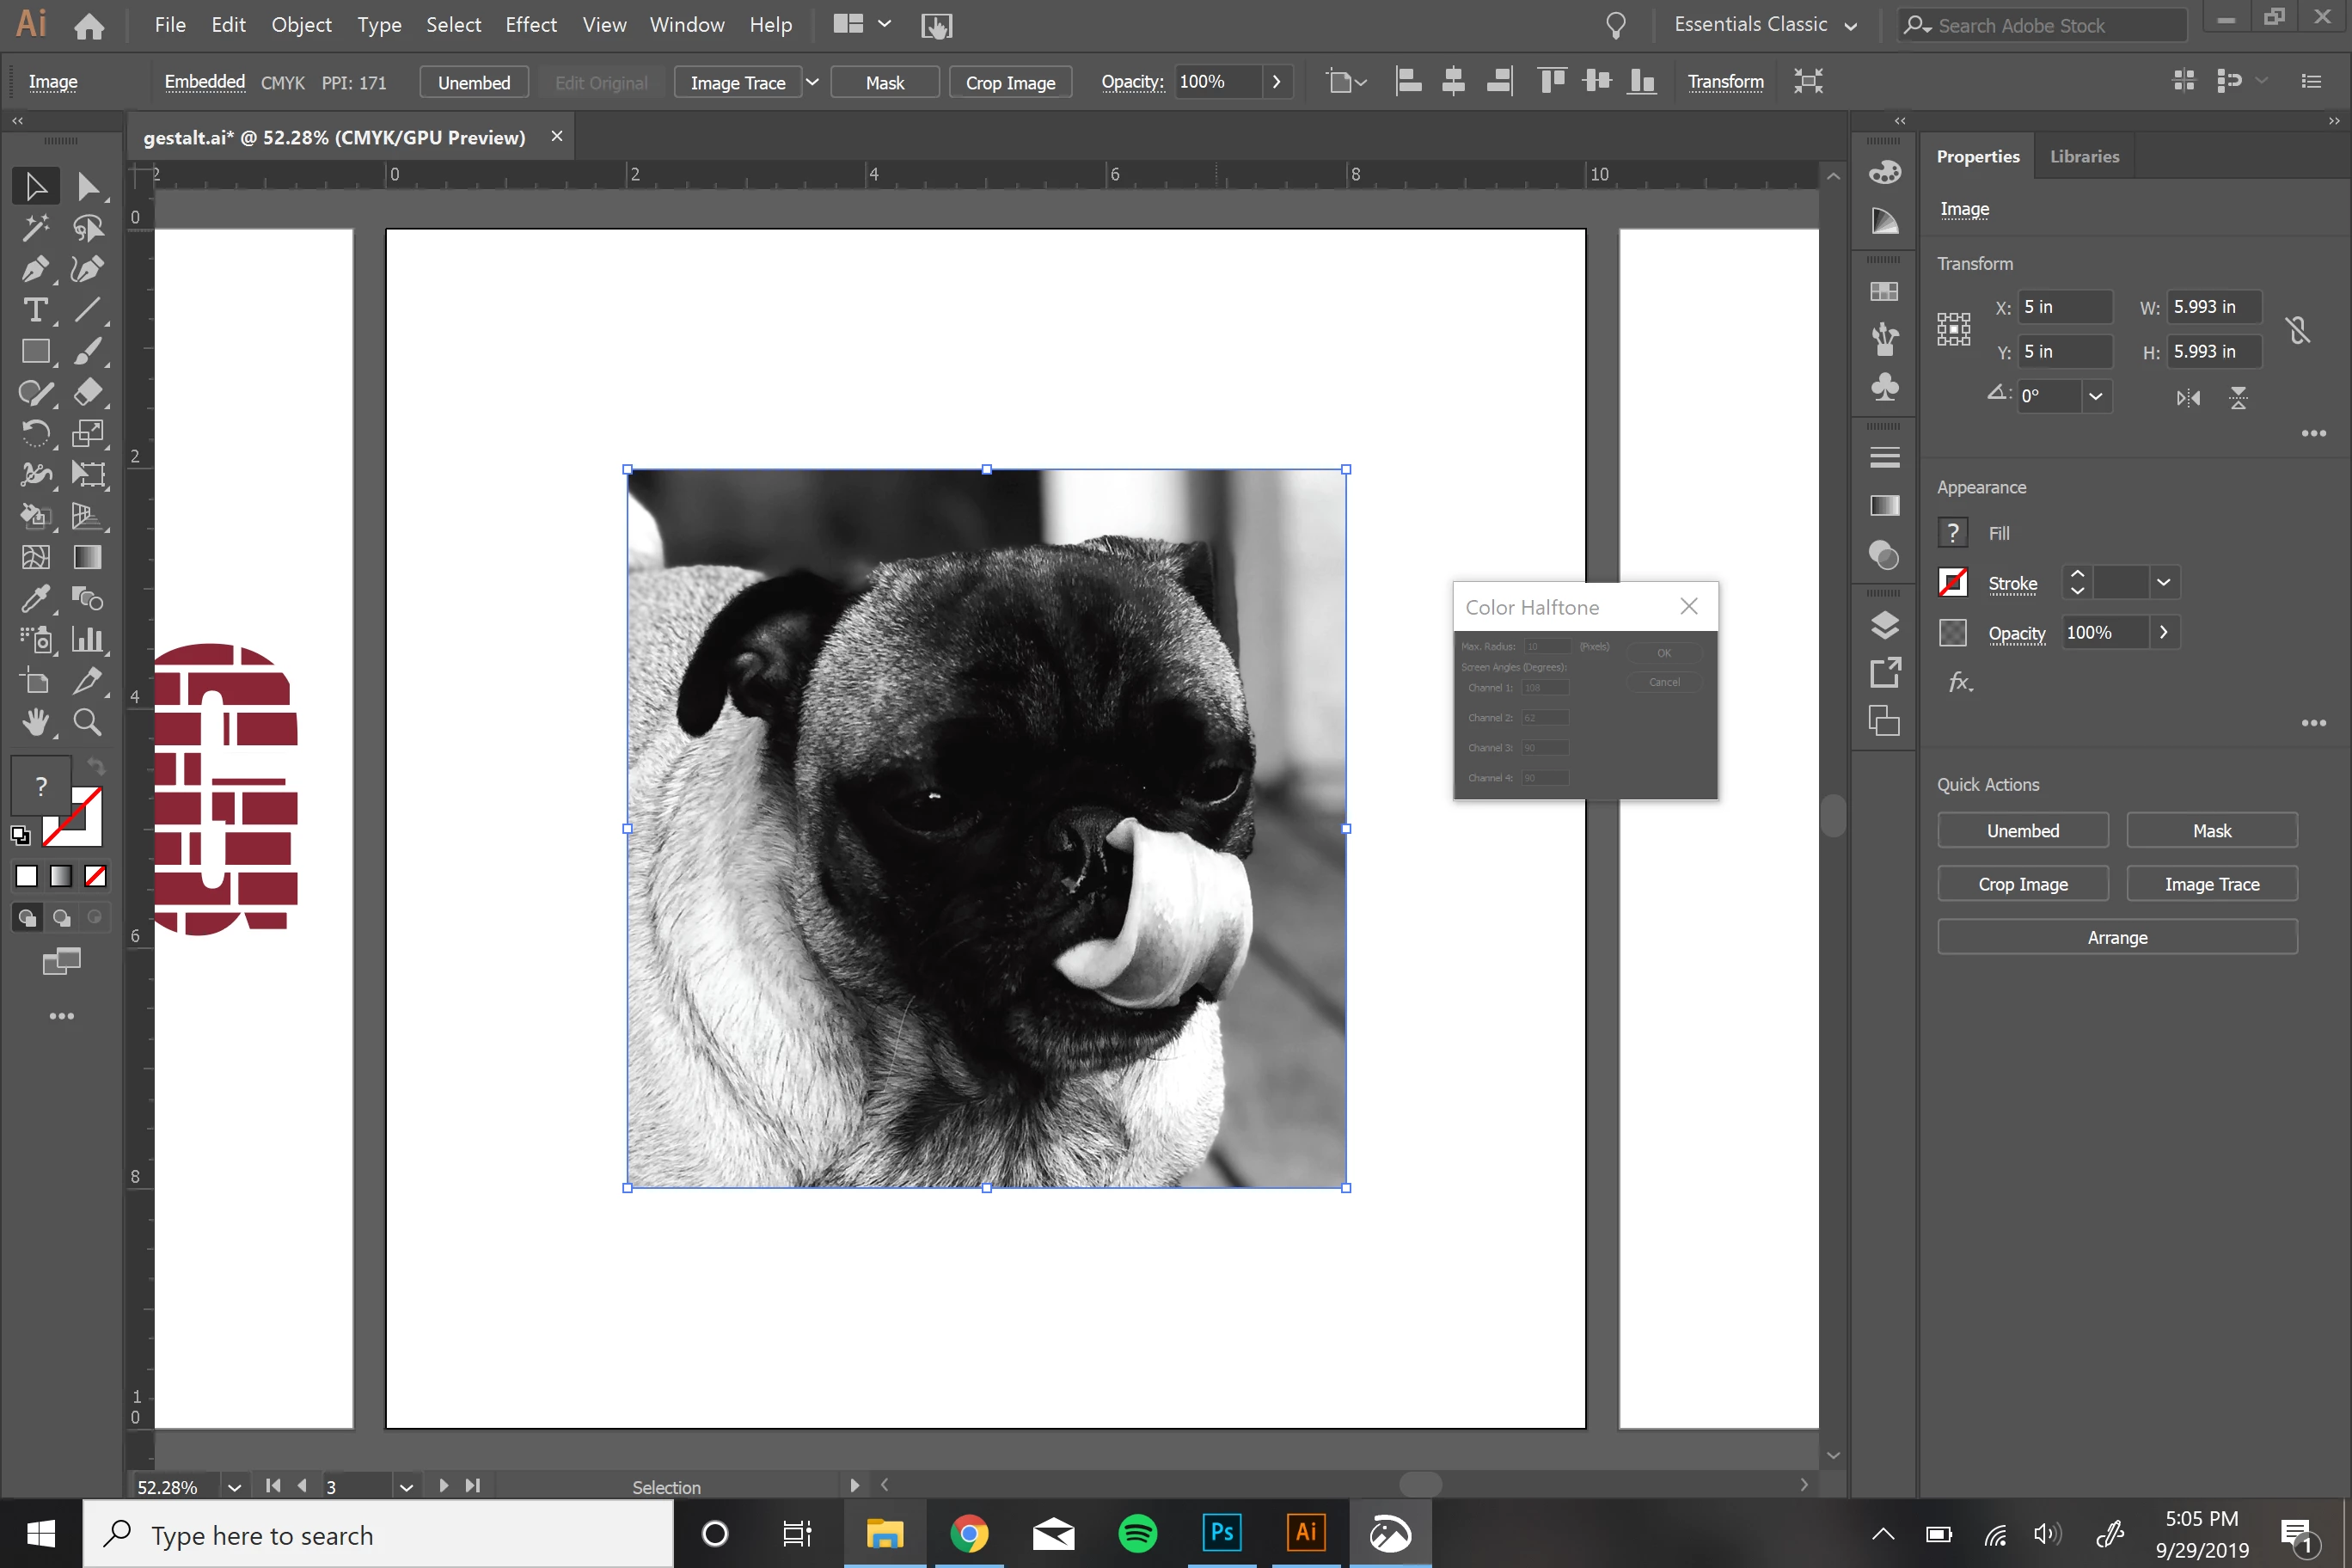The height and width of the screenshot is (1568, 2352).
Task: Select the Eyedropper tool
Action: [36, 598]
